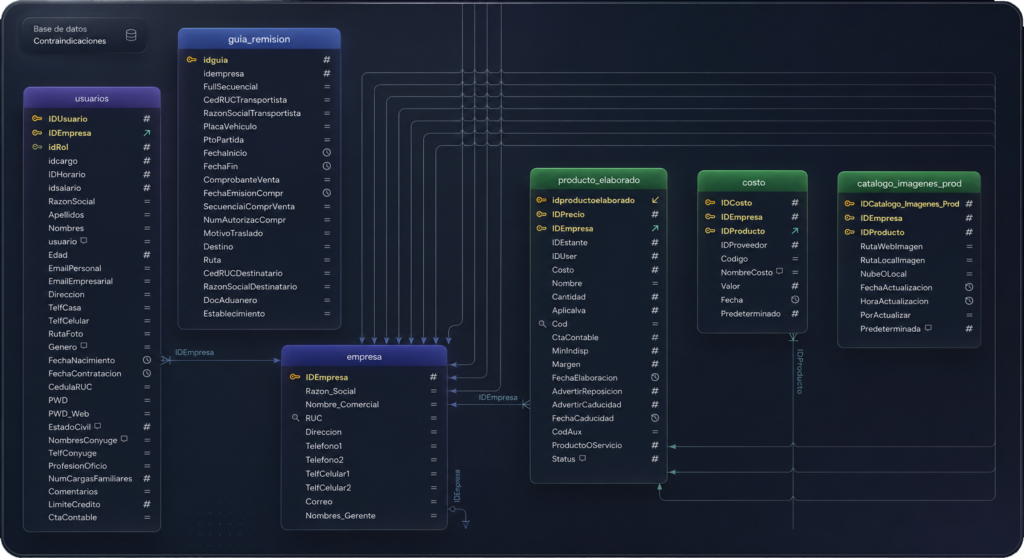
Task: Click the comment icon next to usuario field
Action: [x=84, y=241]
